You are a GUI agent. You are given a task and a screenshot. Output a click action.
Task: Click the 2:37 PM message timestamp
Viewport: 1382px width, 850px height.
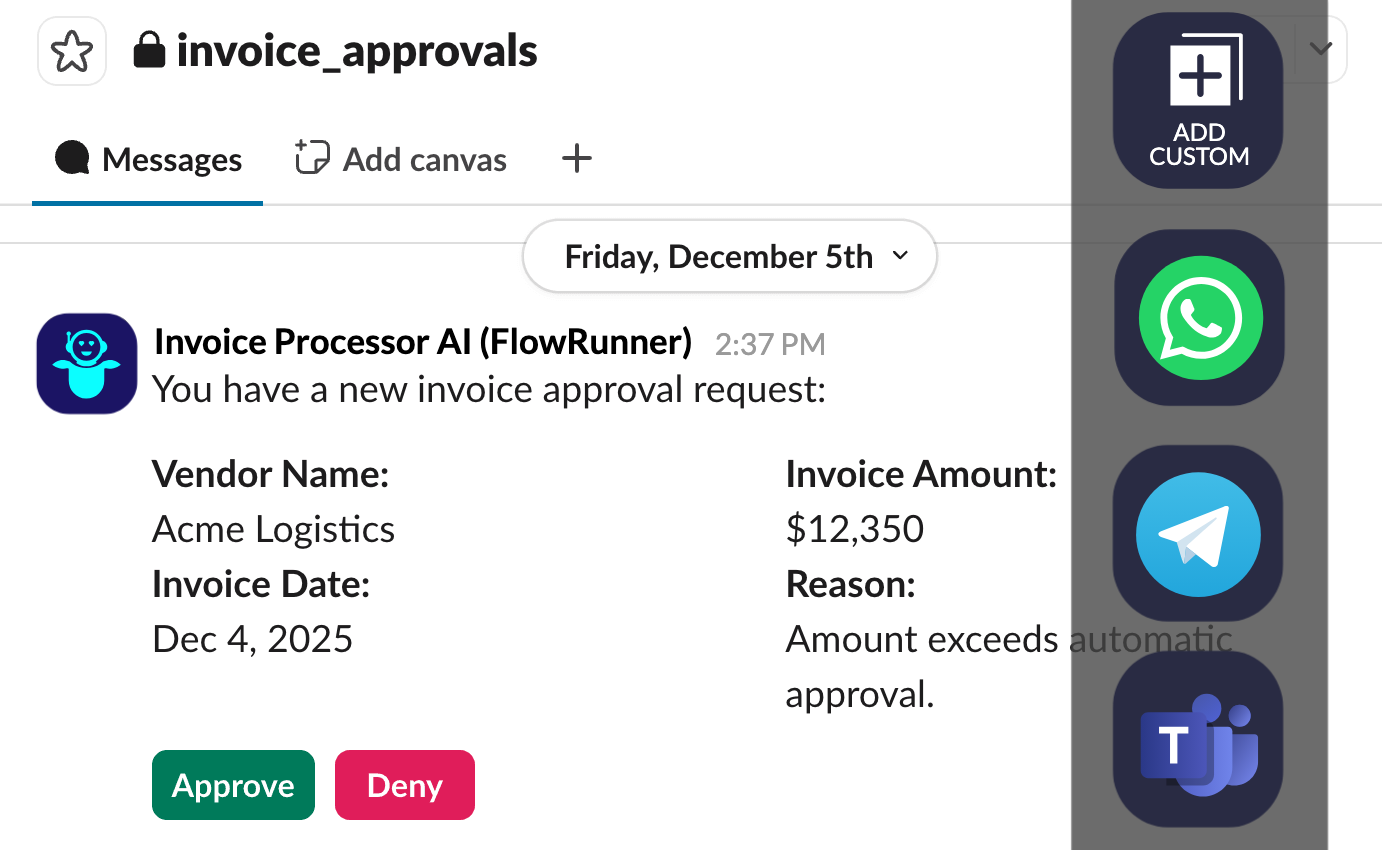point(770,345)
